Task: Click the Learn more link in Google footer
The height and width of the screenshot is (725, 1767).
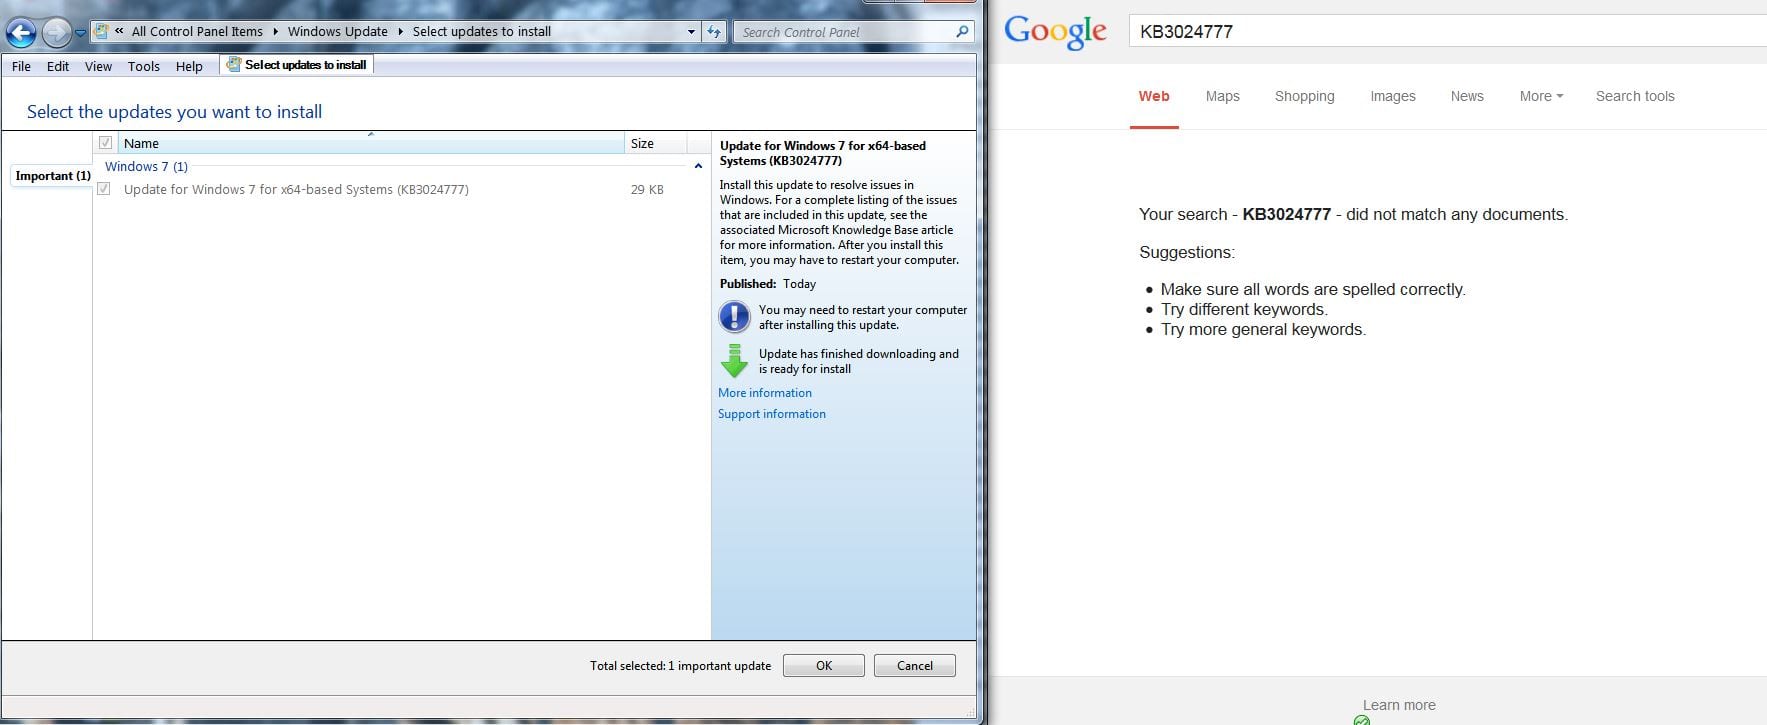Action: 1399,705
